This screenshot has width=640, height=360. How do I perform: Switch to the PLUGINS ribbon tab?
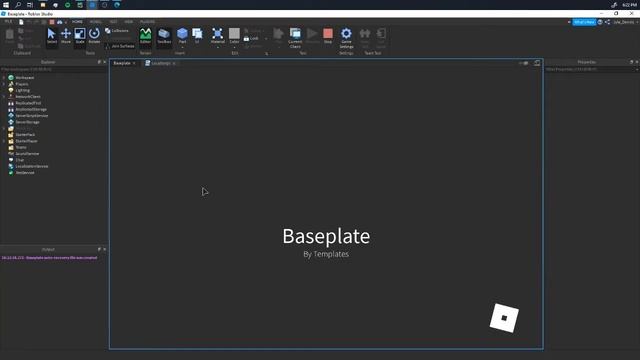pyautogui.click(x=147, y=22)
